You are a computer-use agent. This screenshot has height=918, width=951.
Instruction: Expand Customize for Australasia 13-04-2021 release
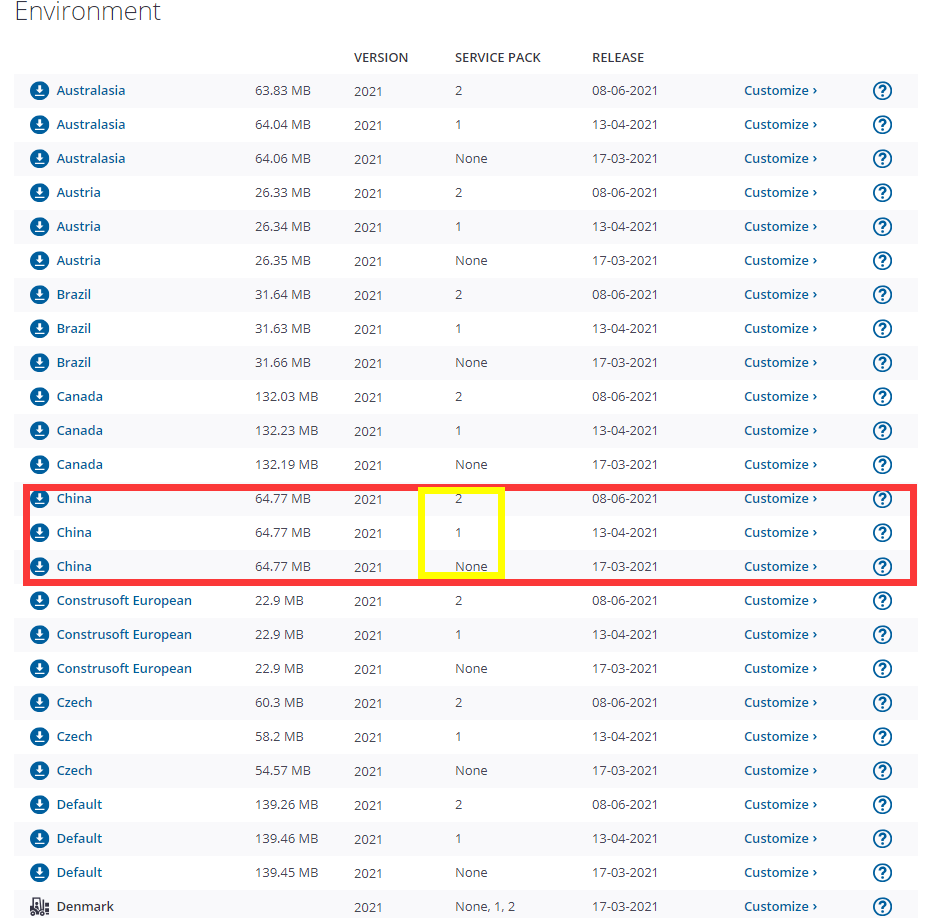[780, 125]
